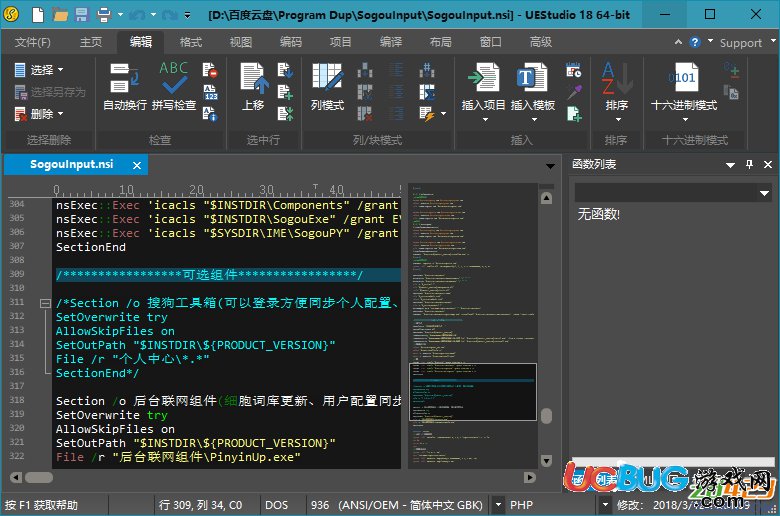
Task: Click the duplicate line green plus icon
Action: pos(285,92)
